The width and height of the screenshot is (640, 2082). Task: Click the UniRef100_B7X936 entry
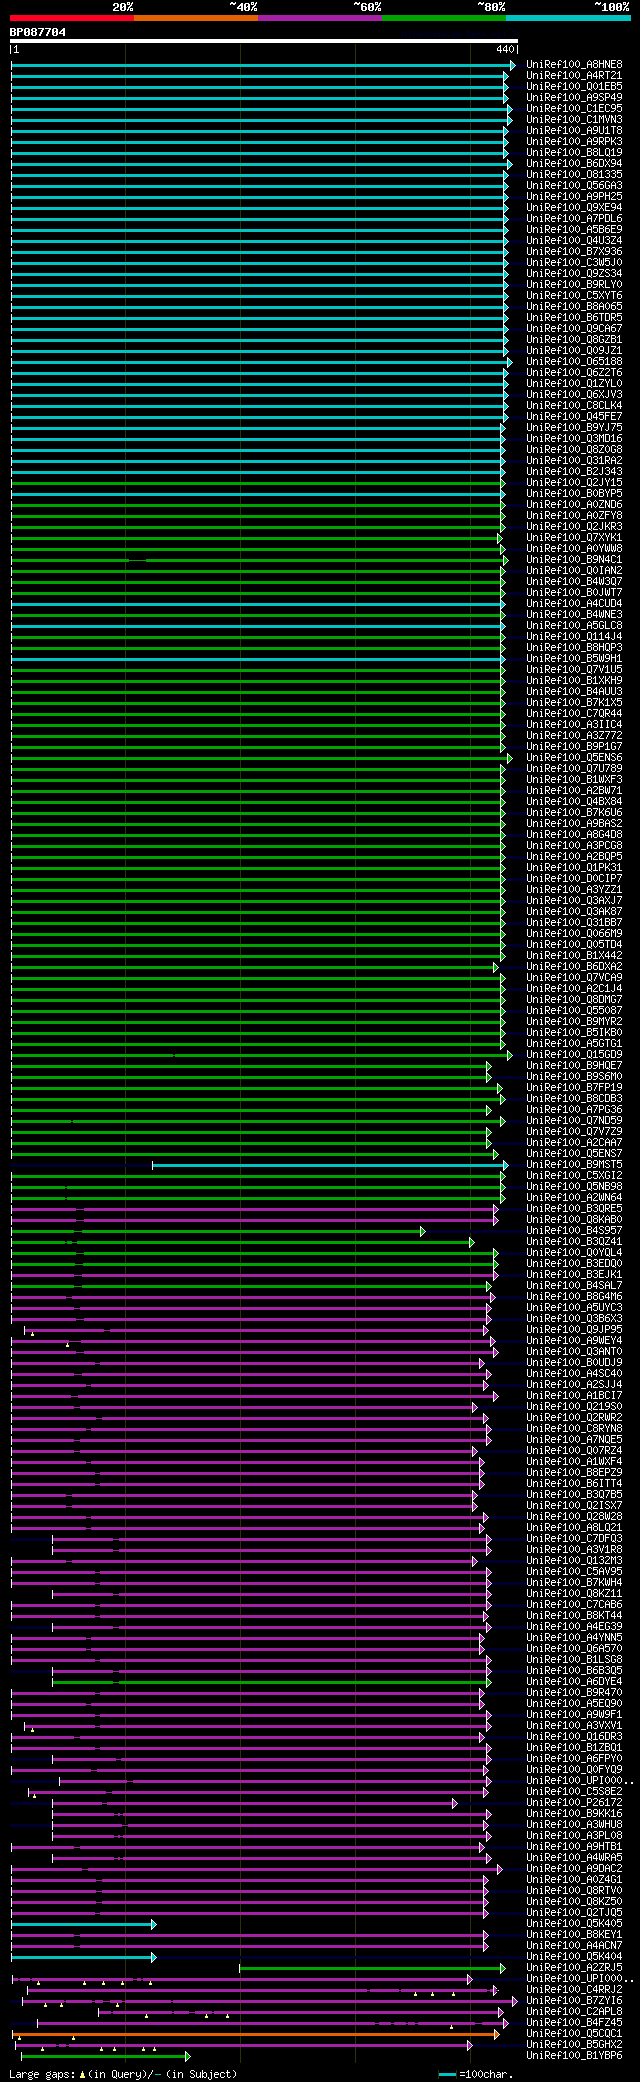[x=574, y=251]
